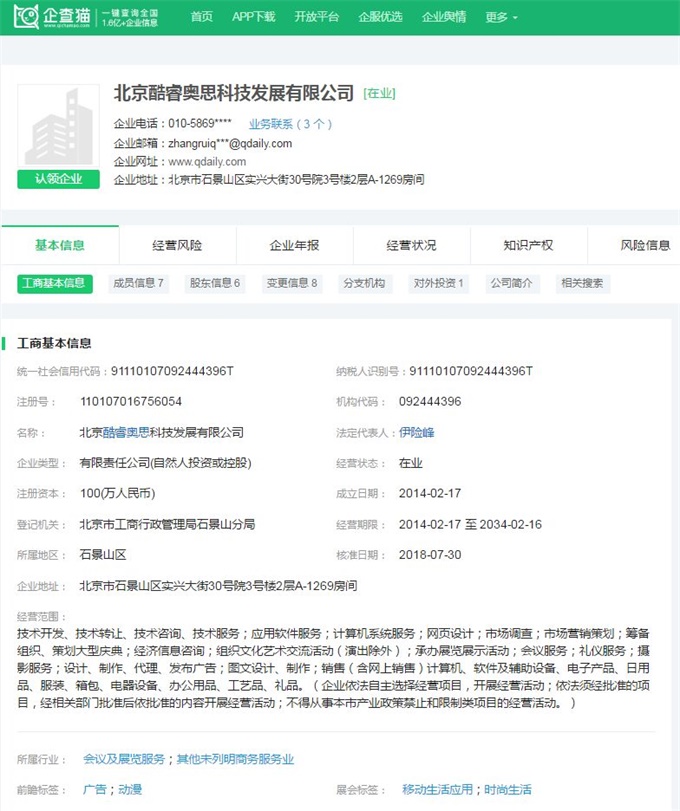
Task: Open the 知识产权 tab
Action: pos(528,245)
